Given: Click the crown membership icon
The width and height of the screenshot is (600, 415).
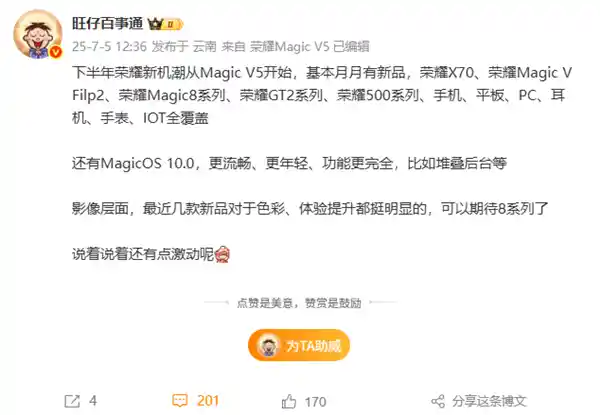Looking at the screenshot, I should [x=155, y=24].
